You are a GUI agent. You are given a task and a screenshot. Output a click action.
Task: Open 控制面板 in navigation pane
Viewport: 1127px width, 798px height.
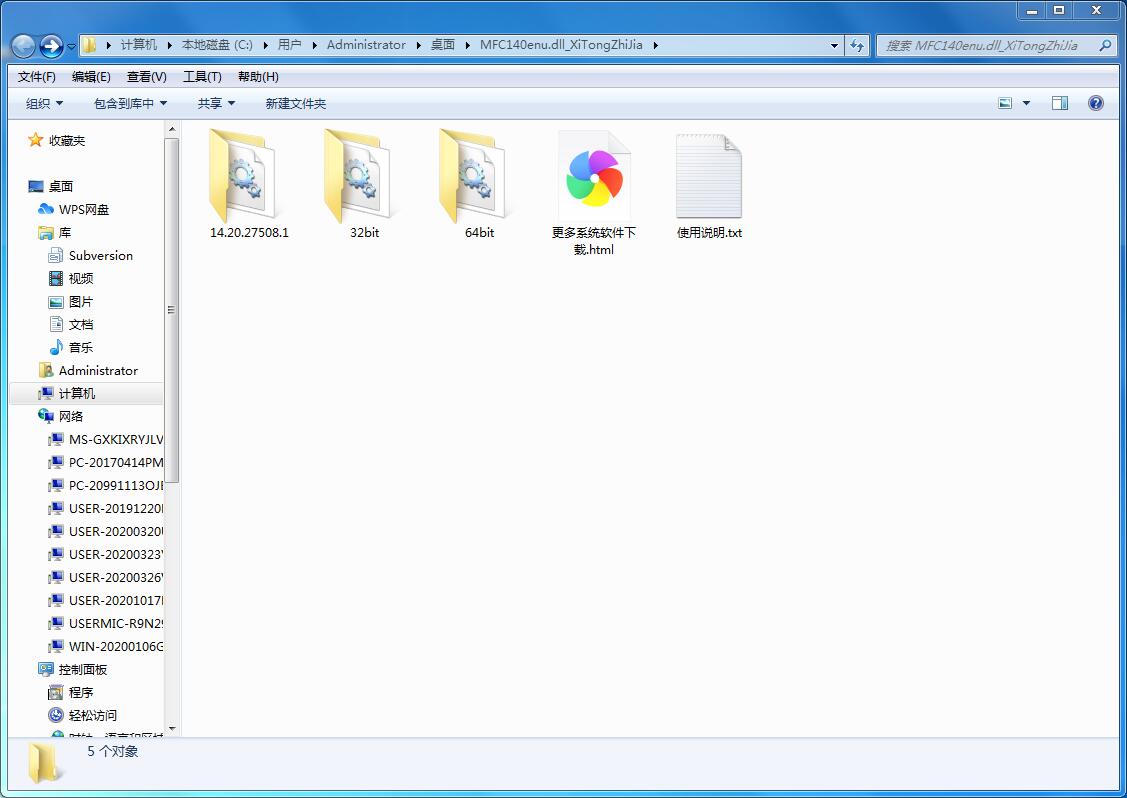(83, 669)
